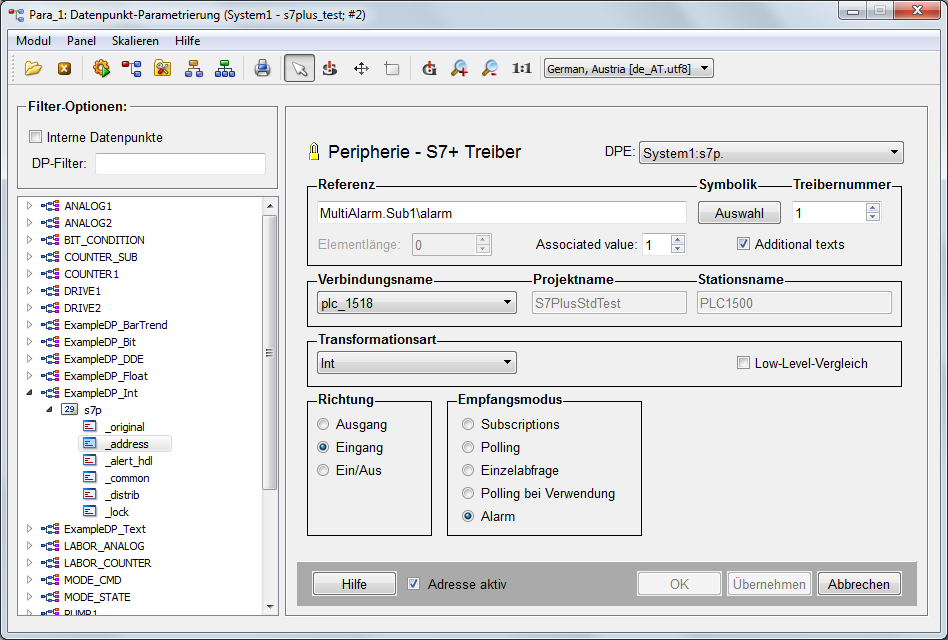Select the arrow pointer tool
Viewport: 948px width, 640px height.
point(298,68)
